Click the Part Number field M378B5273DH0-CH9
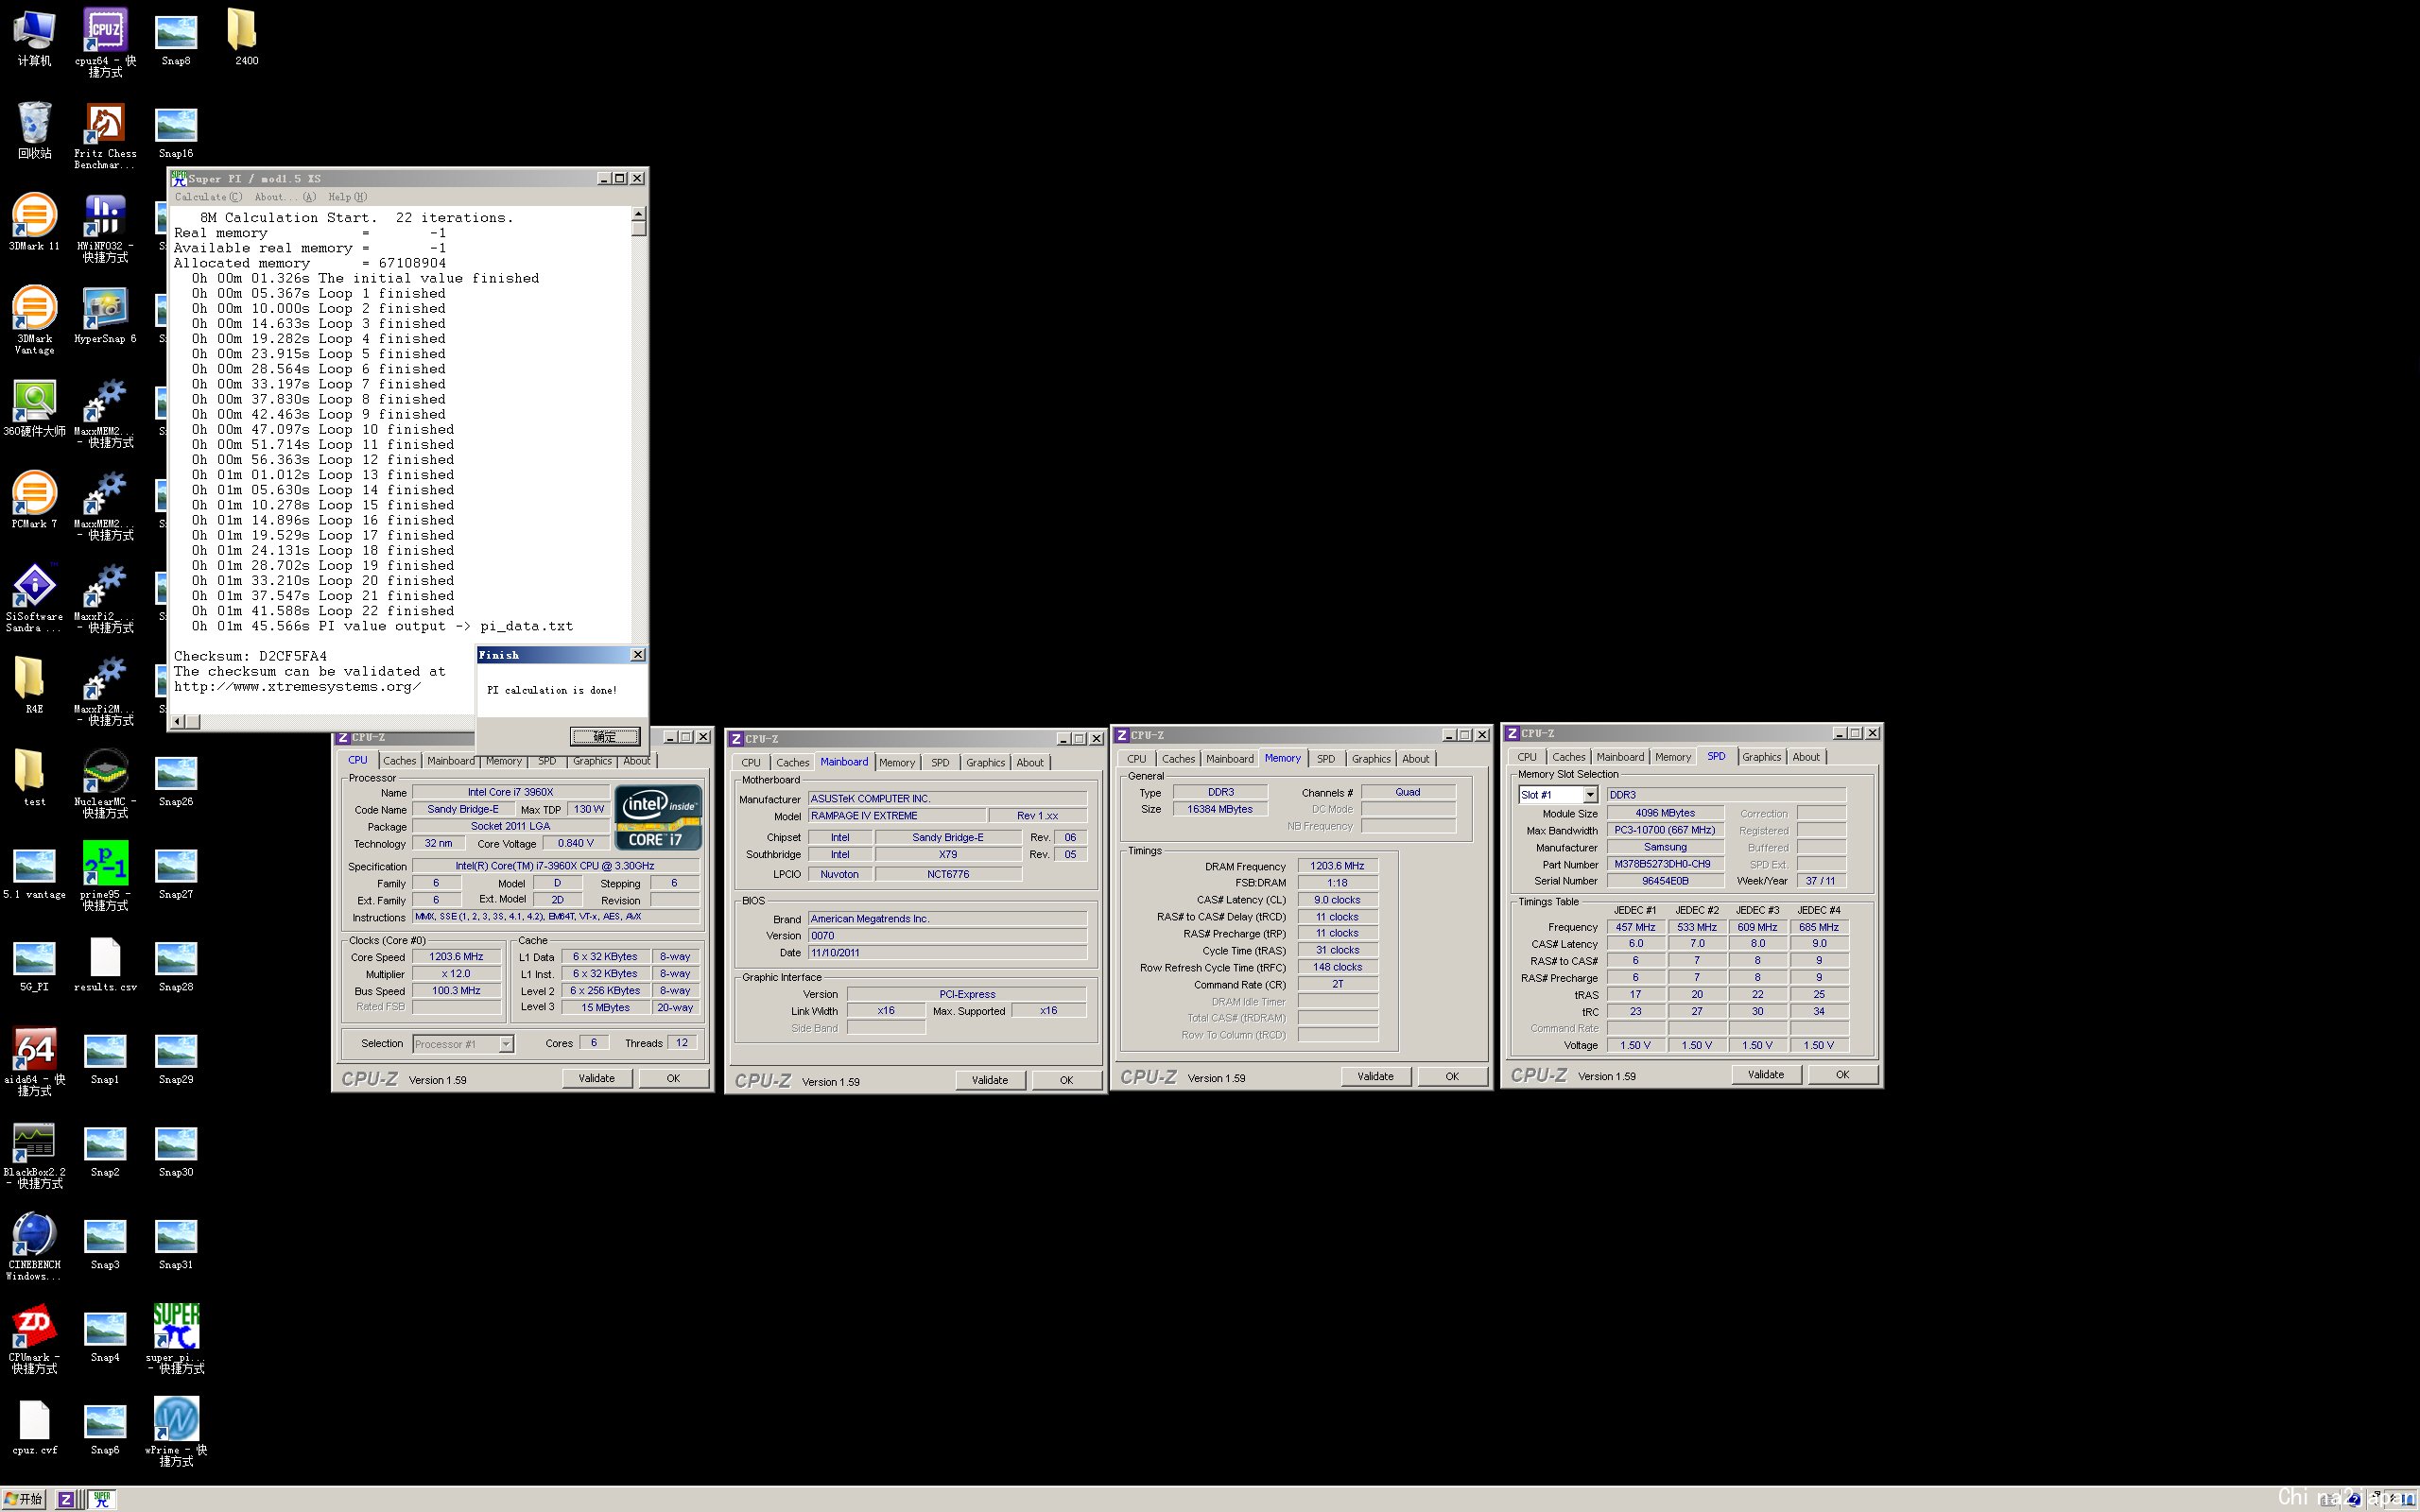 click(x=1664, y=864)
